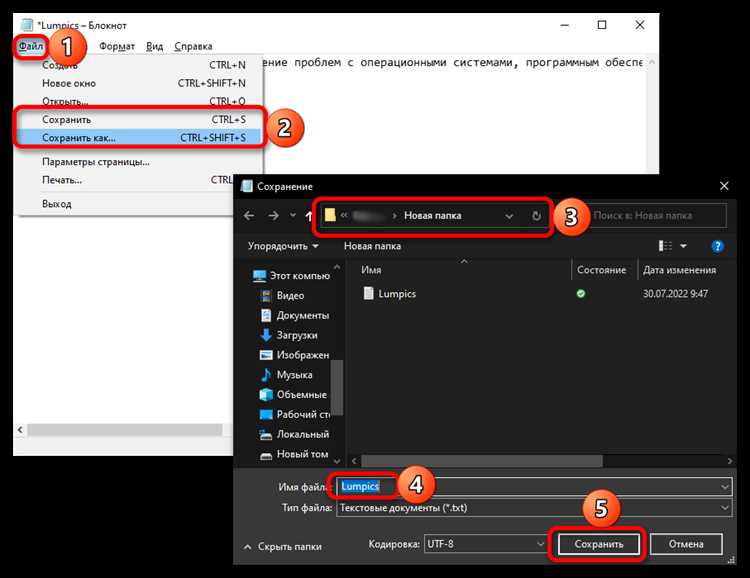Click Notepad's horizontal scrollbar left arrow
Viewport: 750px width, 578px height.
coord(20,430)
